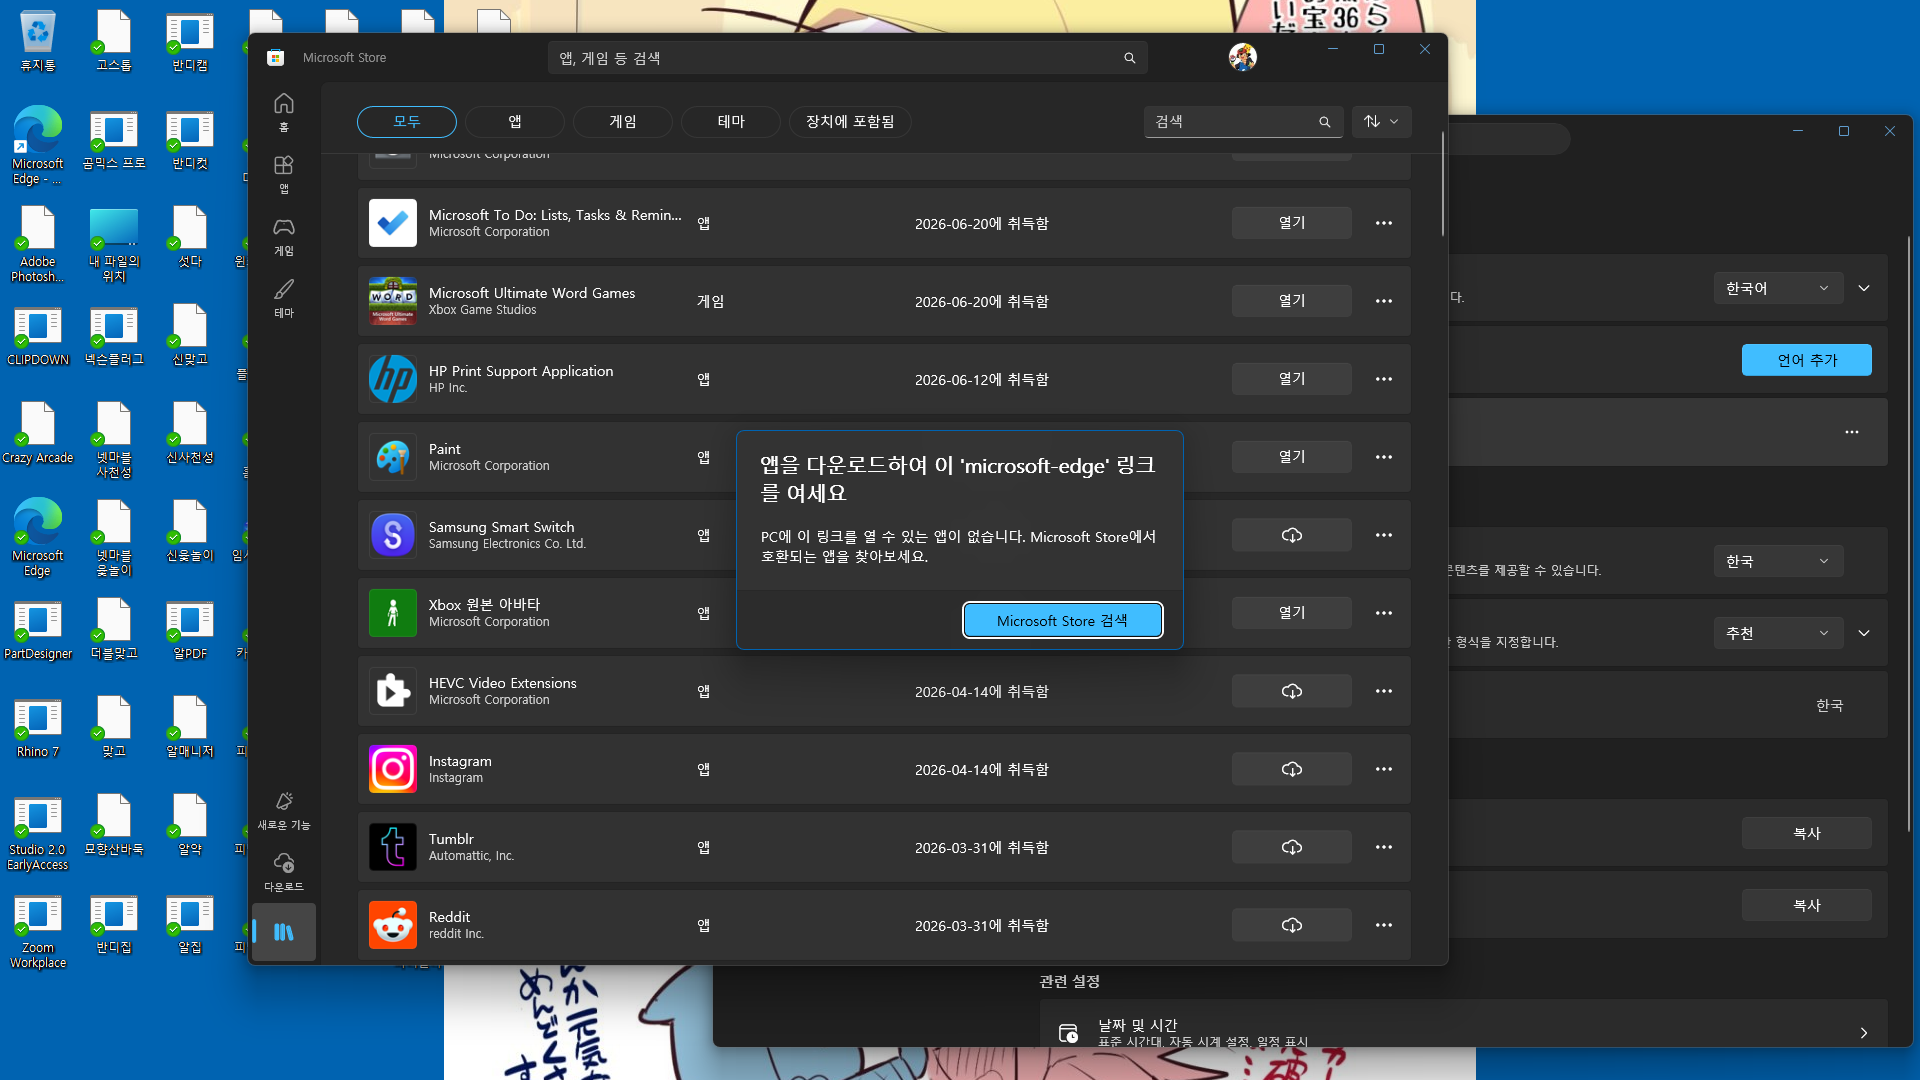Open the sort order dropdown in the library
The height and width of the screenshot is (1080, 1920).
click(x=1382, y=121)
